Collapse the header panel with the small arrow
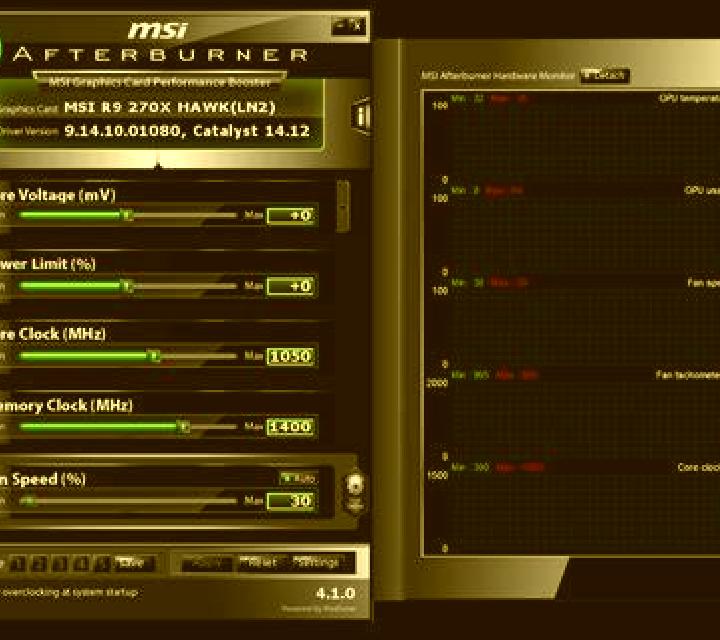 158,165
